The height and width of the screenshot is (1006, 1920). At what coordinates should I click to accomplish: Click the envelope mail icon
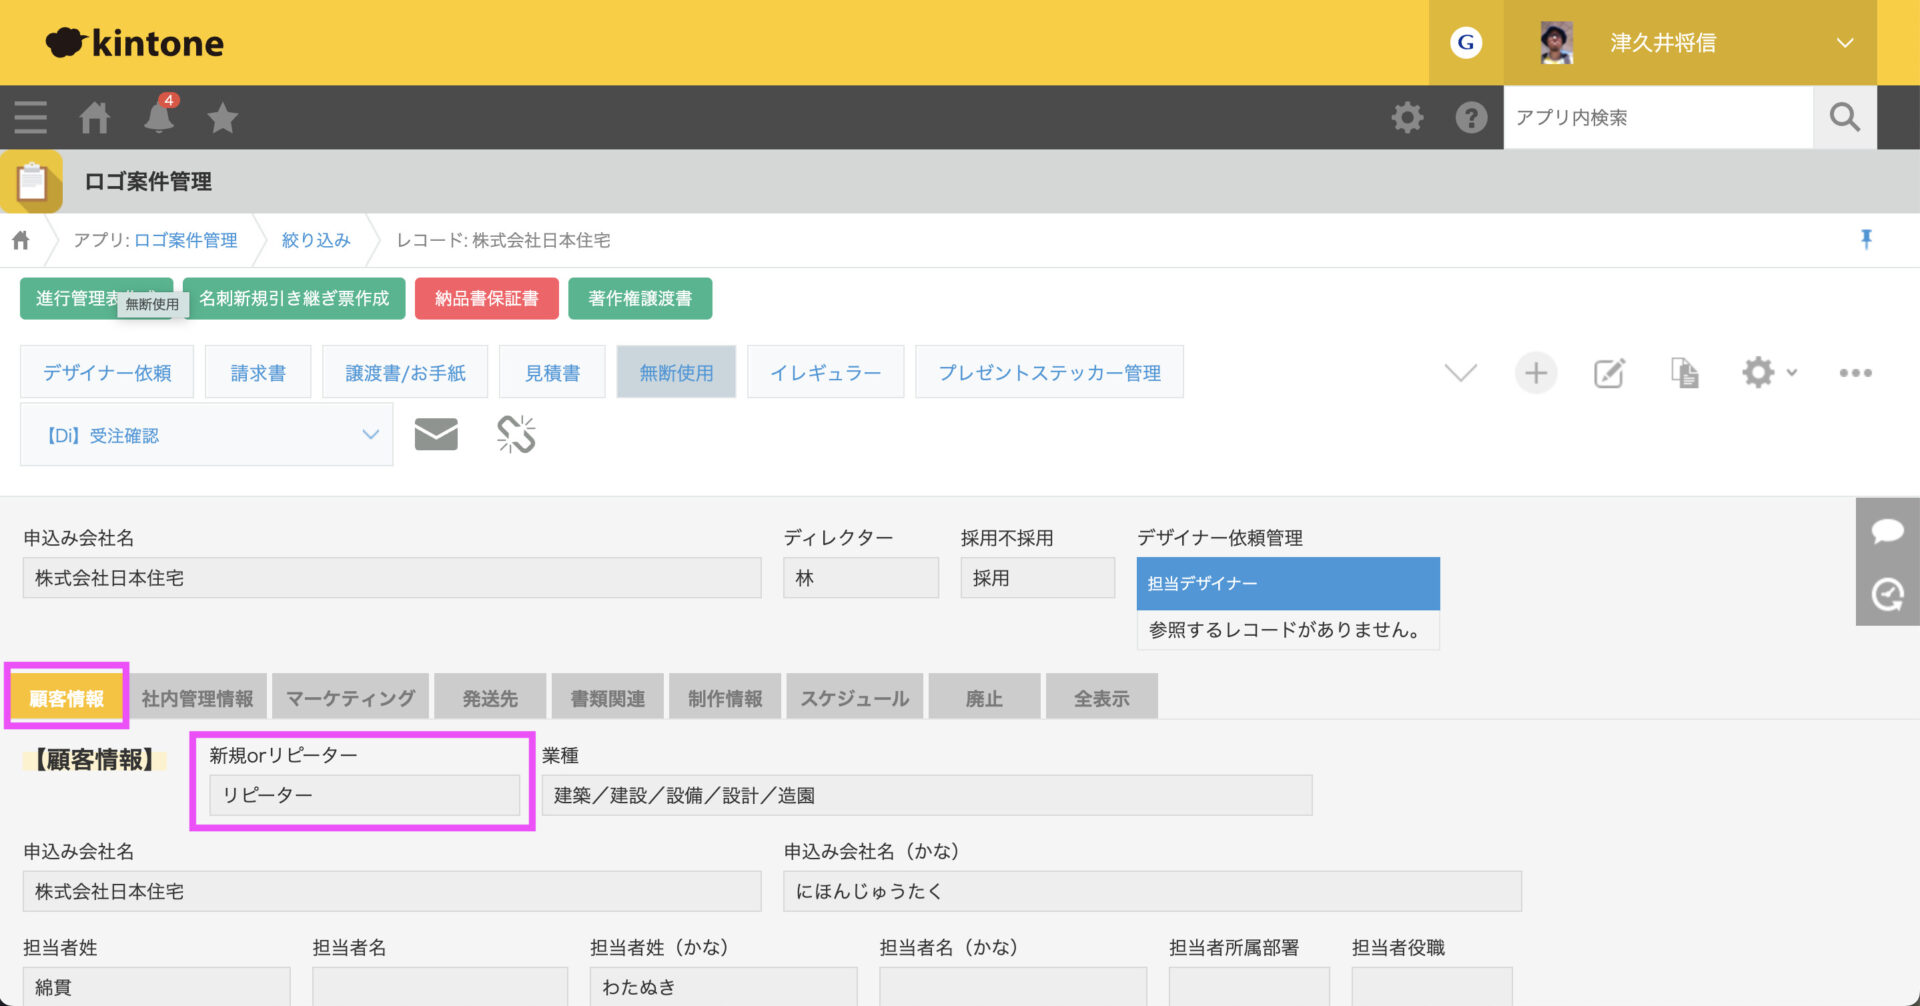click(436, 435)
